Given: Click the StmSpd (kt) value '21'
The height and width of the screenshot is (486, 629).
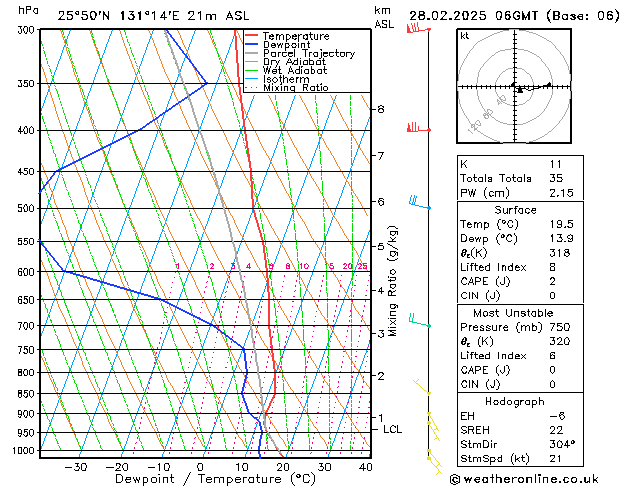Looking at the screenshot, I should [x=556, y=459].
